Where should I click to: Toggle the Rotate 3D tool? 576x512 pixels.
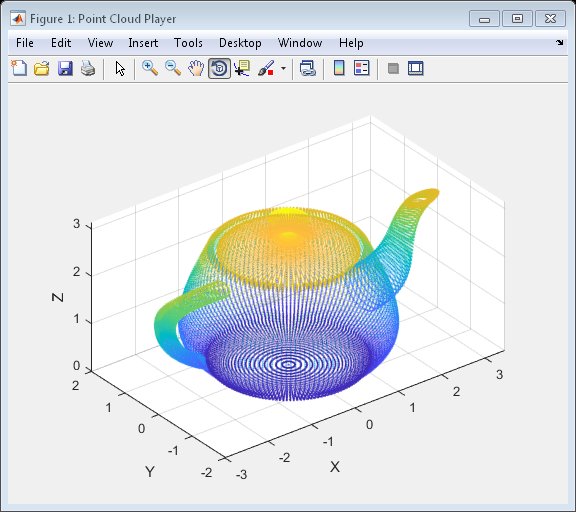220,68
